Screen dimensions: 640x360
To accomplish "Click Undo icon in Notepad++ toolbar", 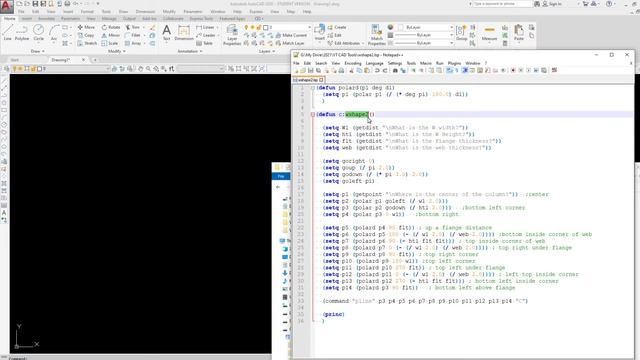I will tap(377, 71).
